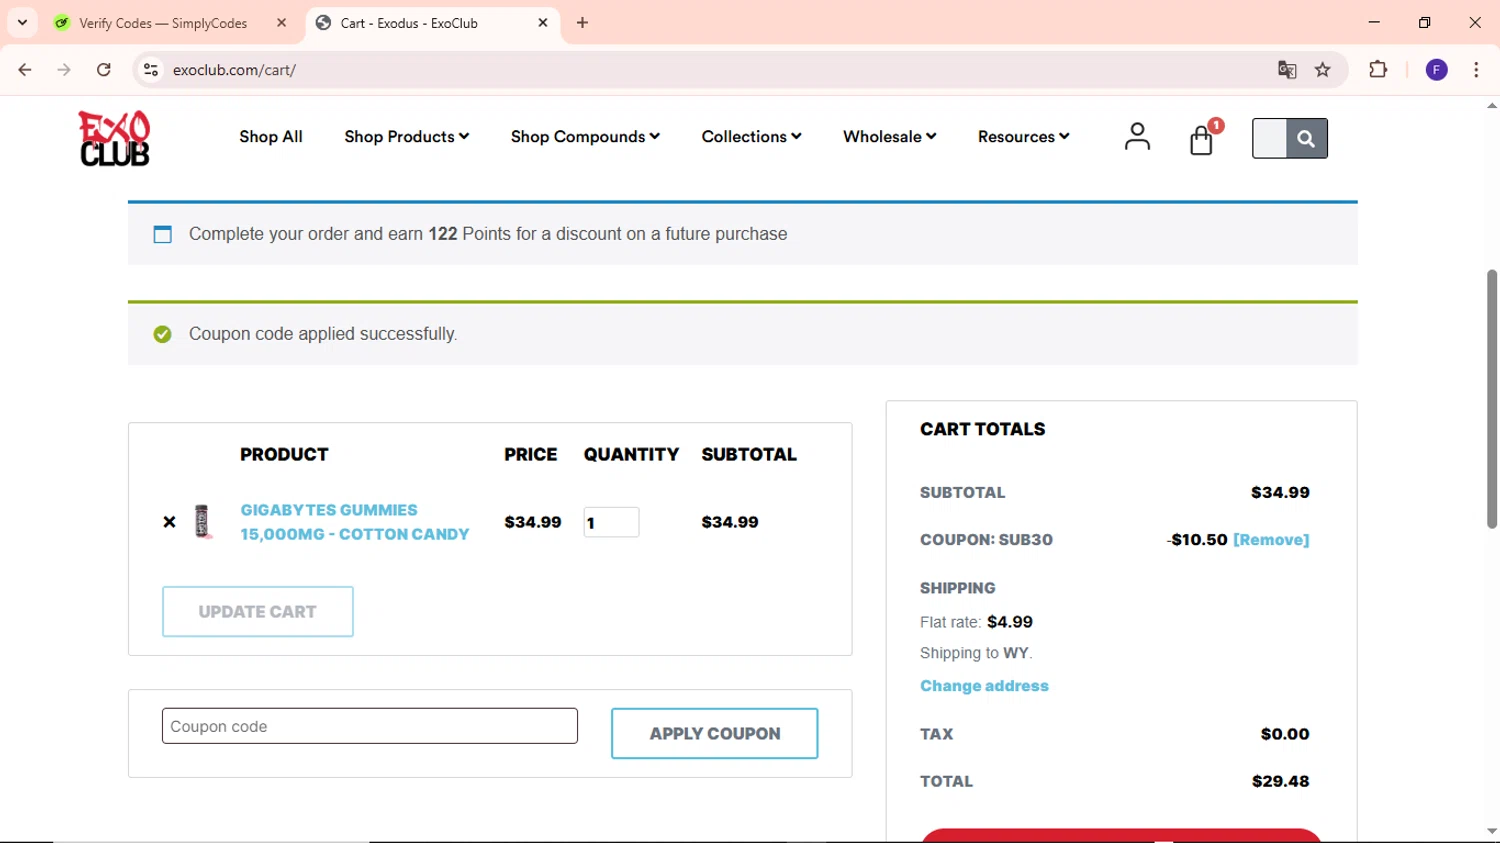Click the ExoClub logo
The height and width of the screenshot is (843, 1500).
[x=114, y=138]
